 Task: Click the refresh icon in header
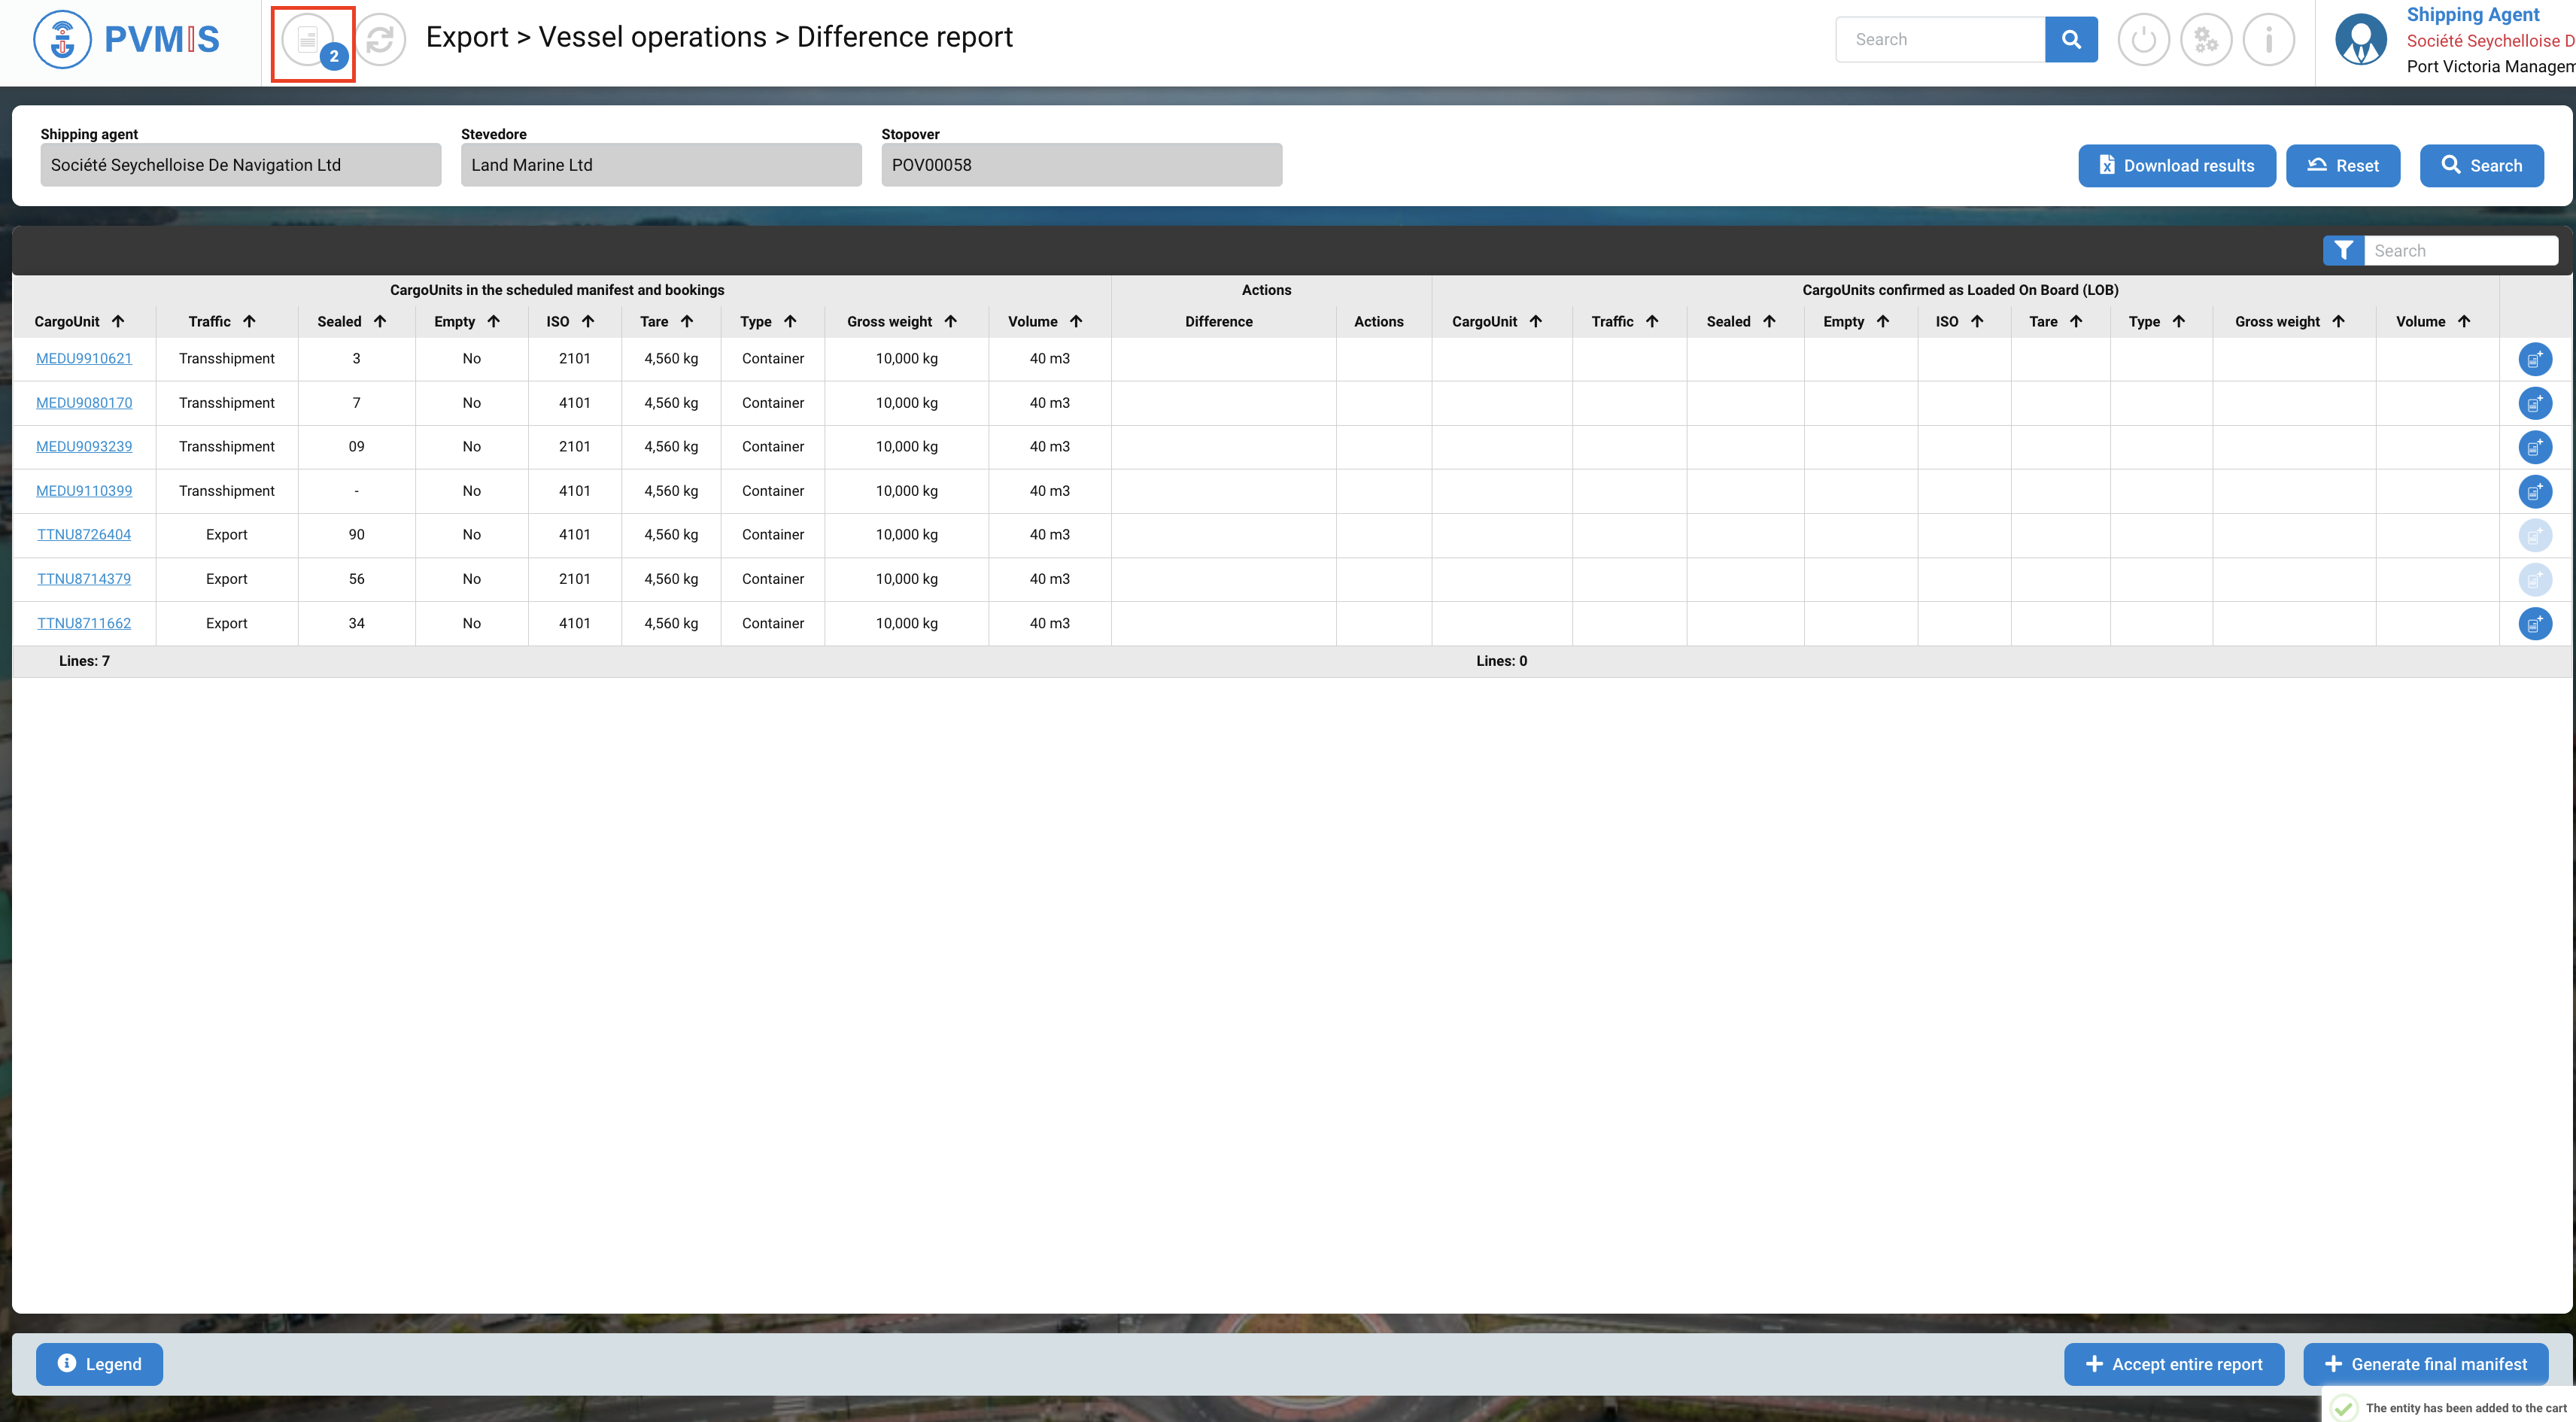click(380, 41)
